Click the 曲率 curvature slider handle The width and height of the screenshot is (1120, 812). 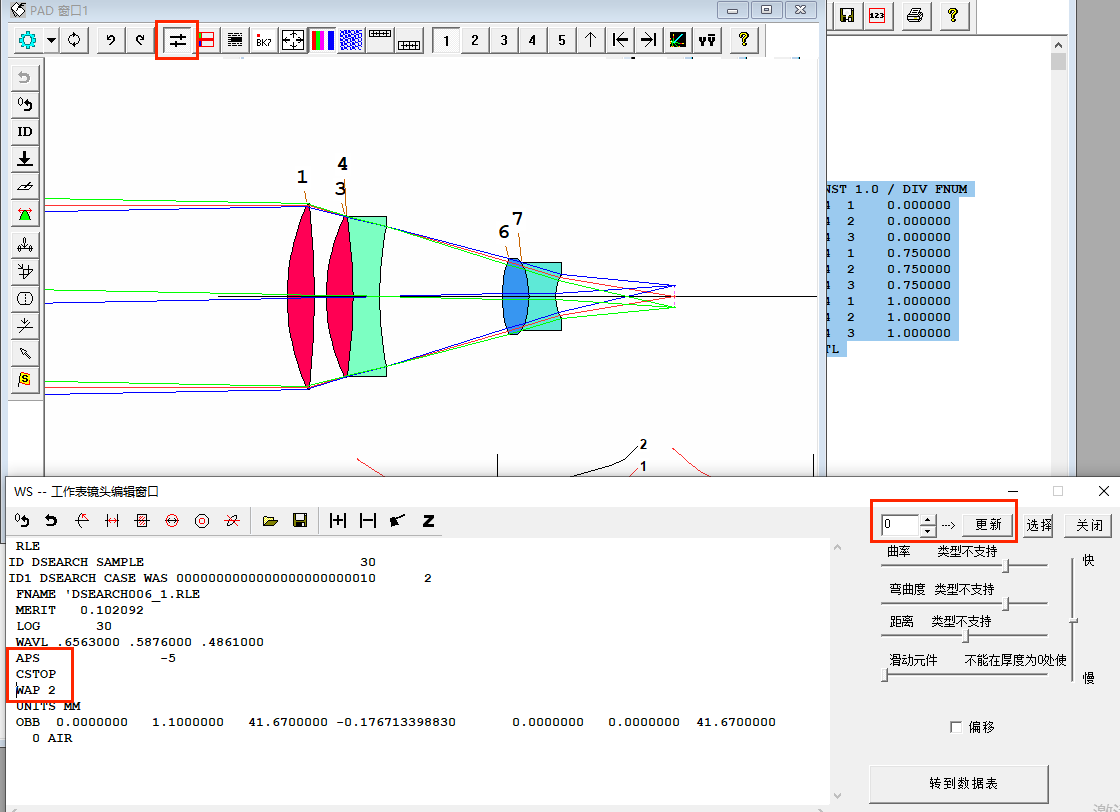(x=1006, y=566)
